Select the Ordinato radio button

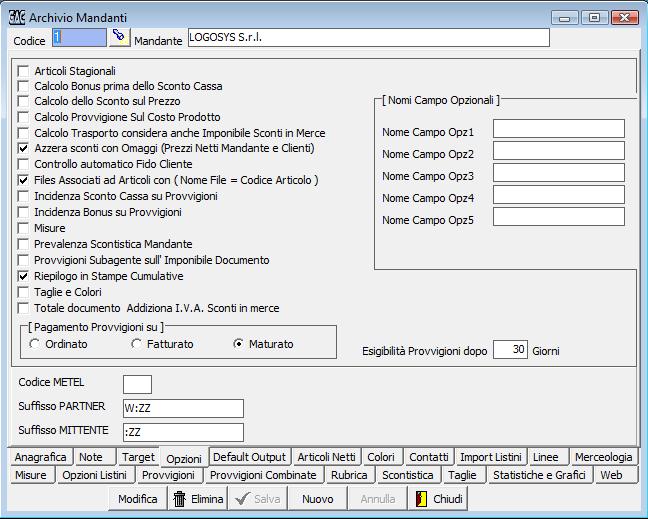click(35, 344)
